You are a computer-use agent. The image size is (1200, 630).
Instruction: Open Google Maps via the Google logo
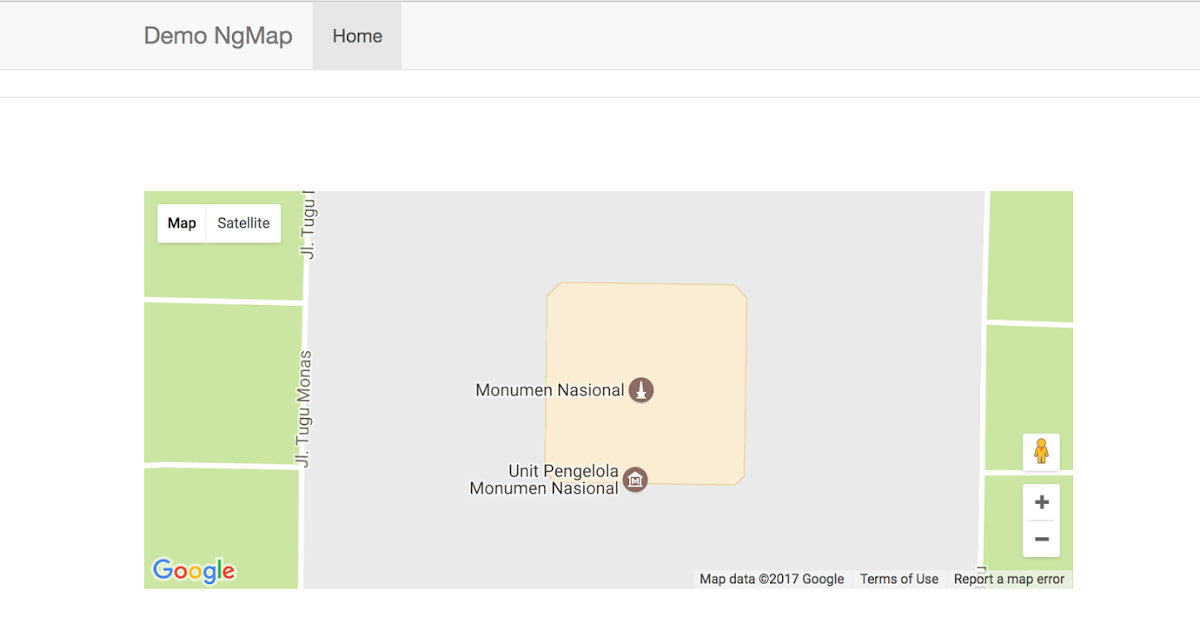193,570
